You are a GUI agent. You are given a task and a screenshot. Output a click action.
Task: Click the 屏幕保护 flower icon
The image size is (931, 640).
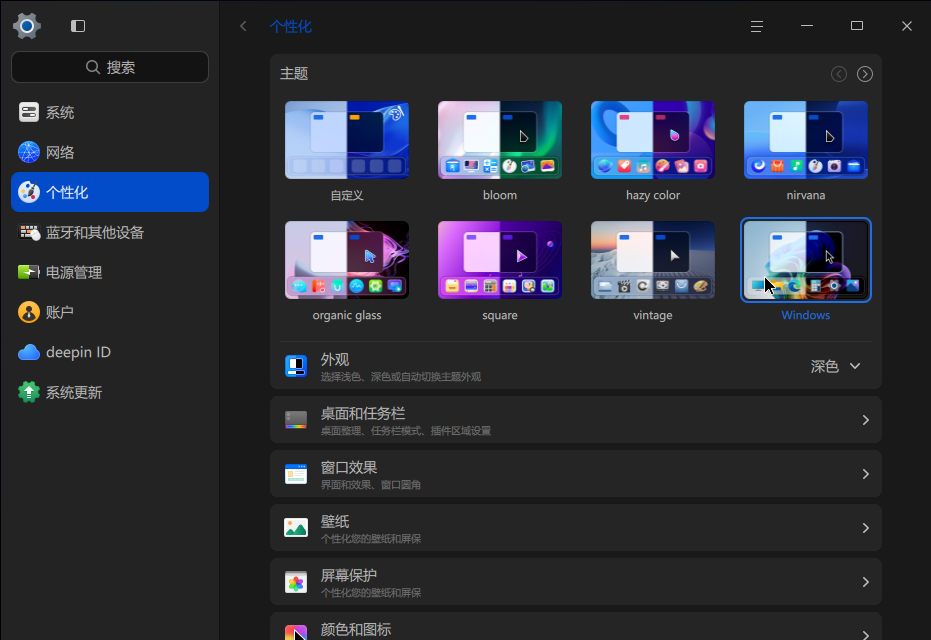pos(296,582)
